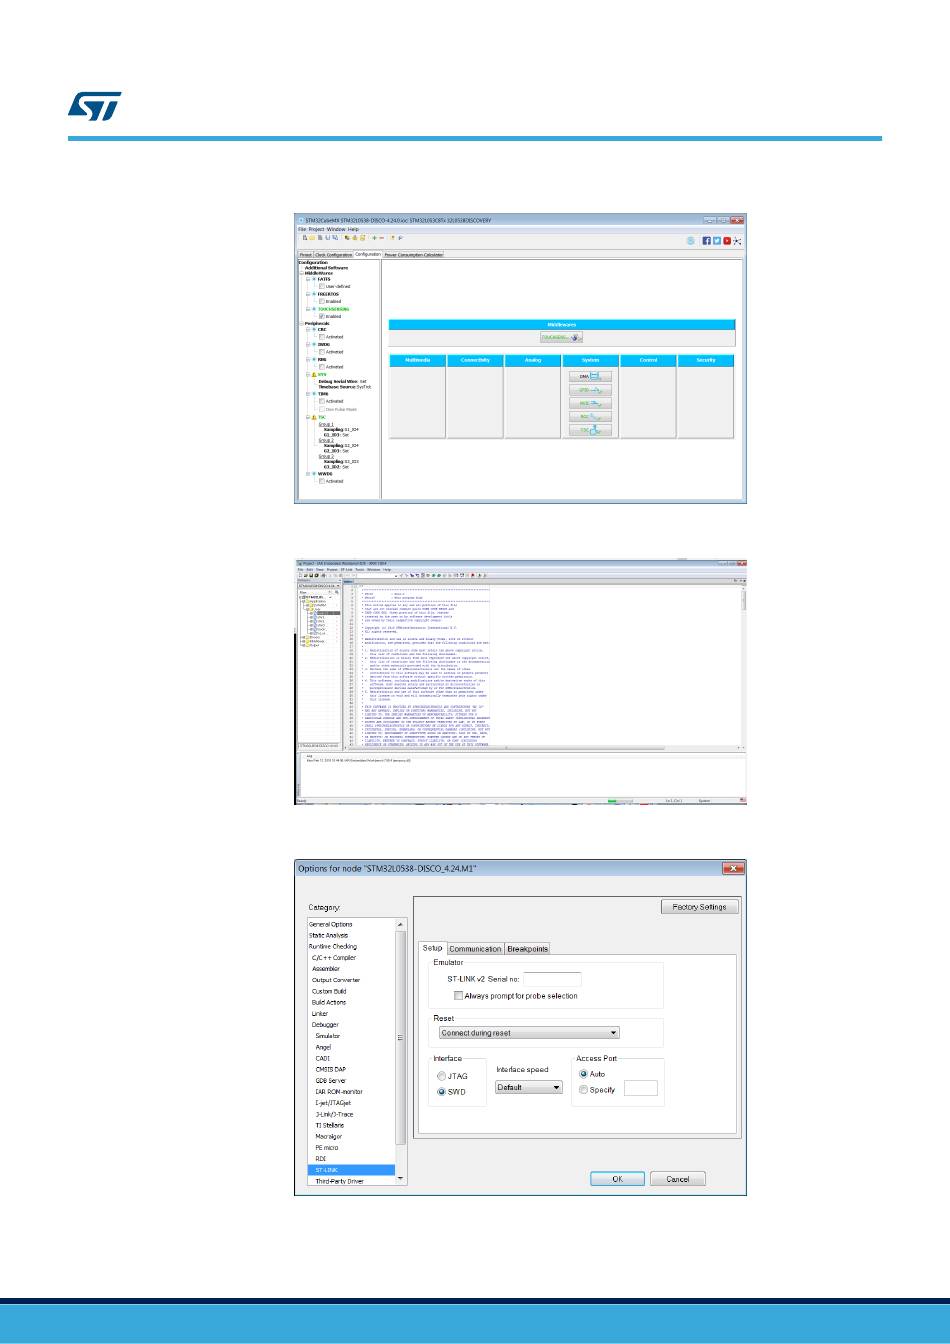Activate the CRC peripheral checkbox
The image size is (950, 1344).
click(322, 337)
